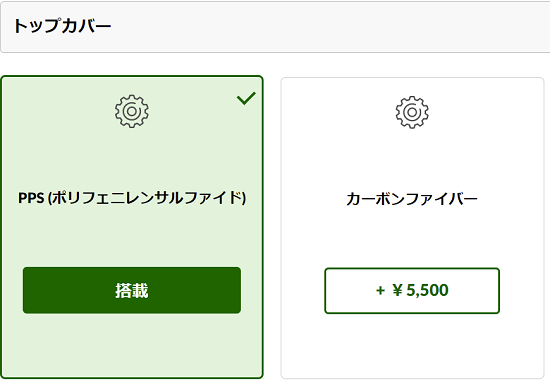
Task: Collapse the トップカバー section header
Action: click(x=275, y=27)
